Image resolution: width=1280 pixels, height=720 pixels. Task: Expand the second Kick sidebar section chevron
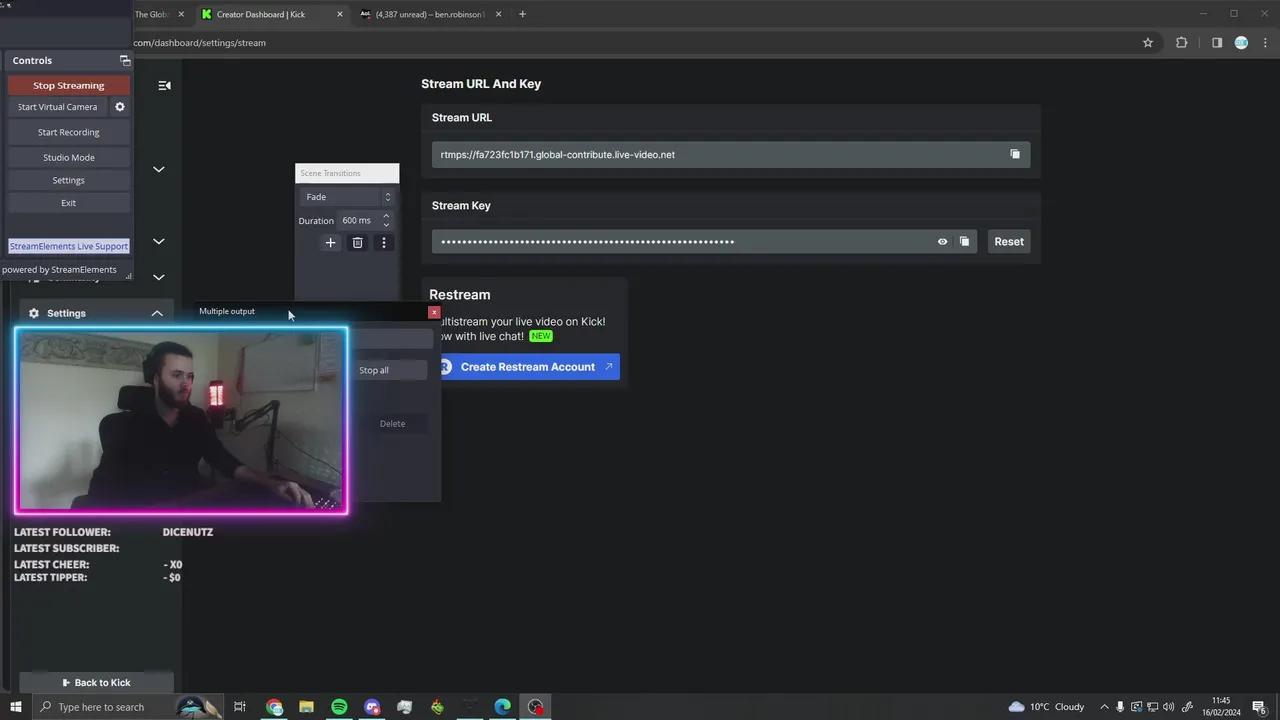coord(158,241)
